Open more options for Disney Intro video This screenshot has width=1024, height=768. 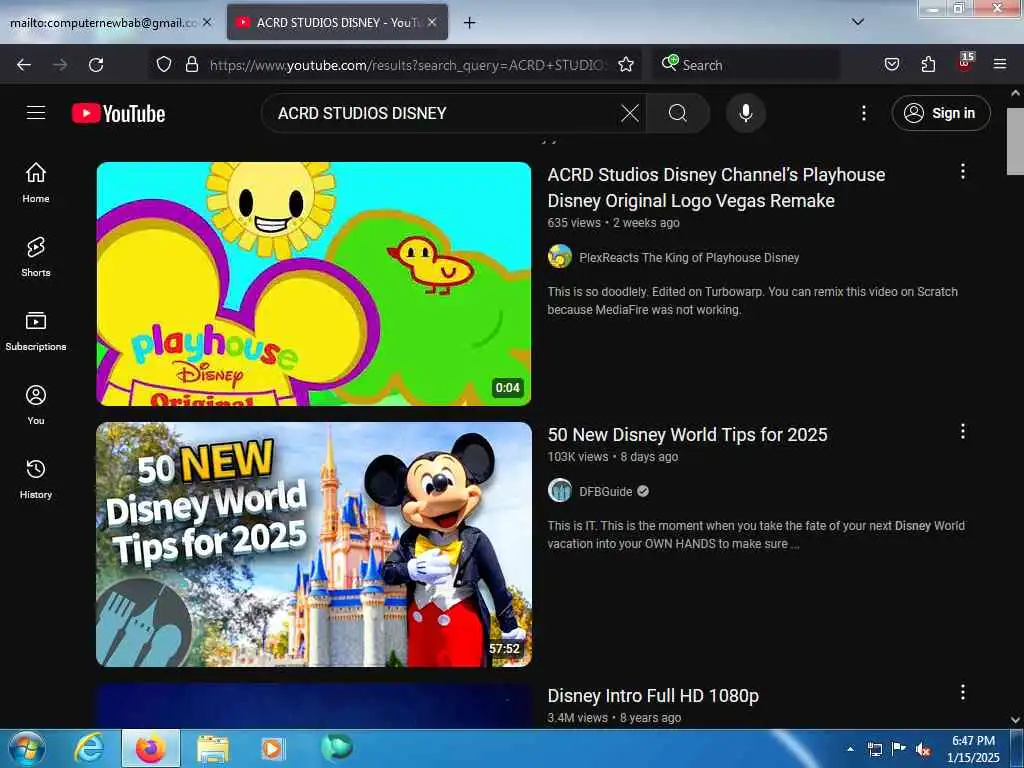coord(963,692)
